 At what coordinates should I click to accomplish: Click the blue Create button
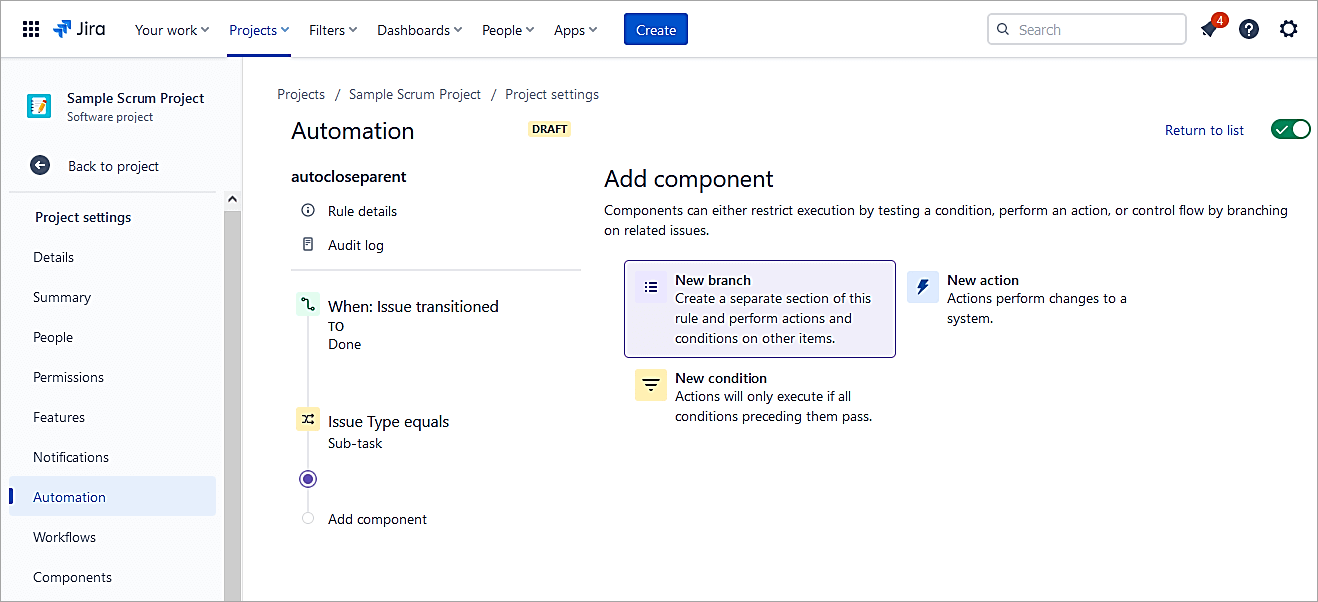(656, 30)
